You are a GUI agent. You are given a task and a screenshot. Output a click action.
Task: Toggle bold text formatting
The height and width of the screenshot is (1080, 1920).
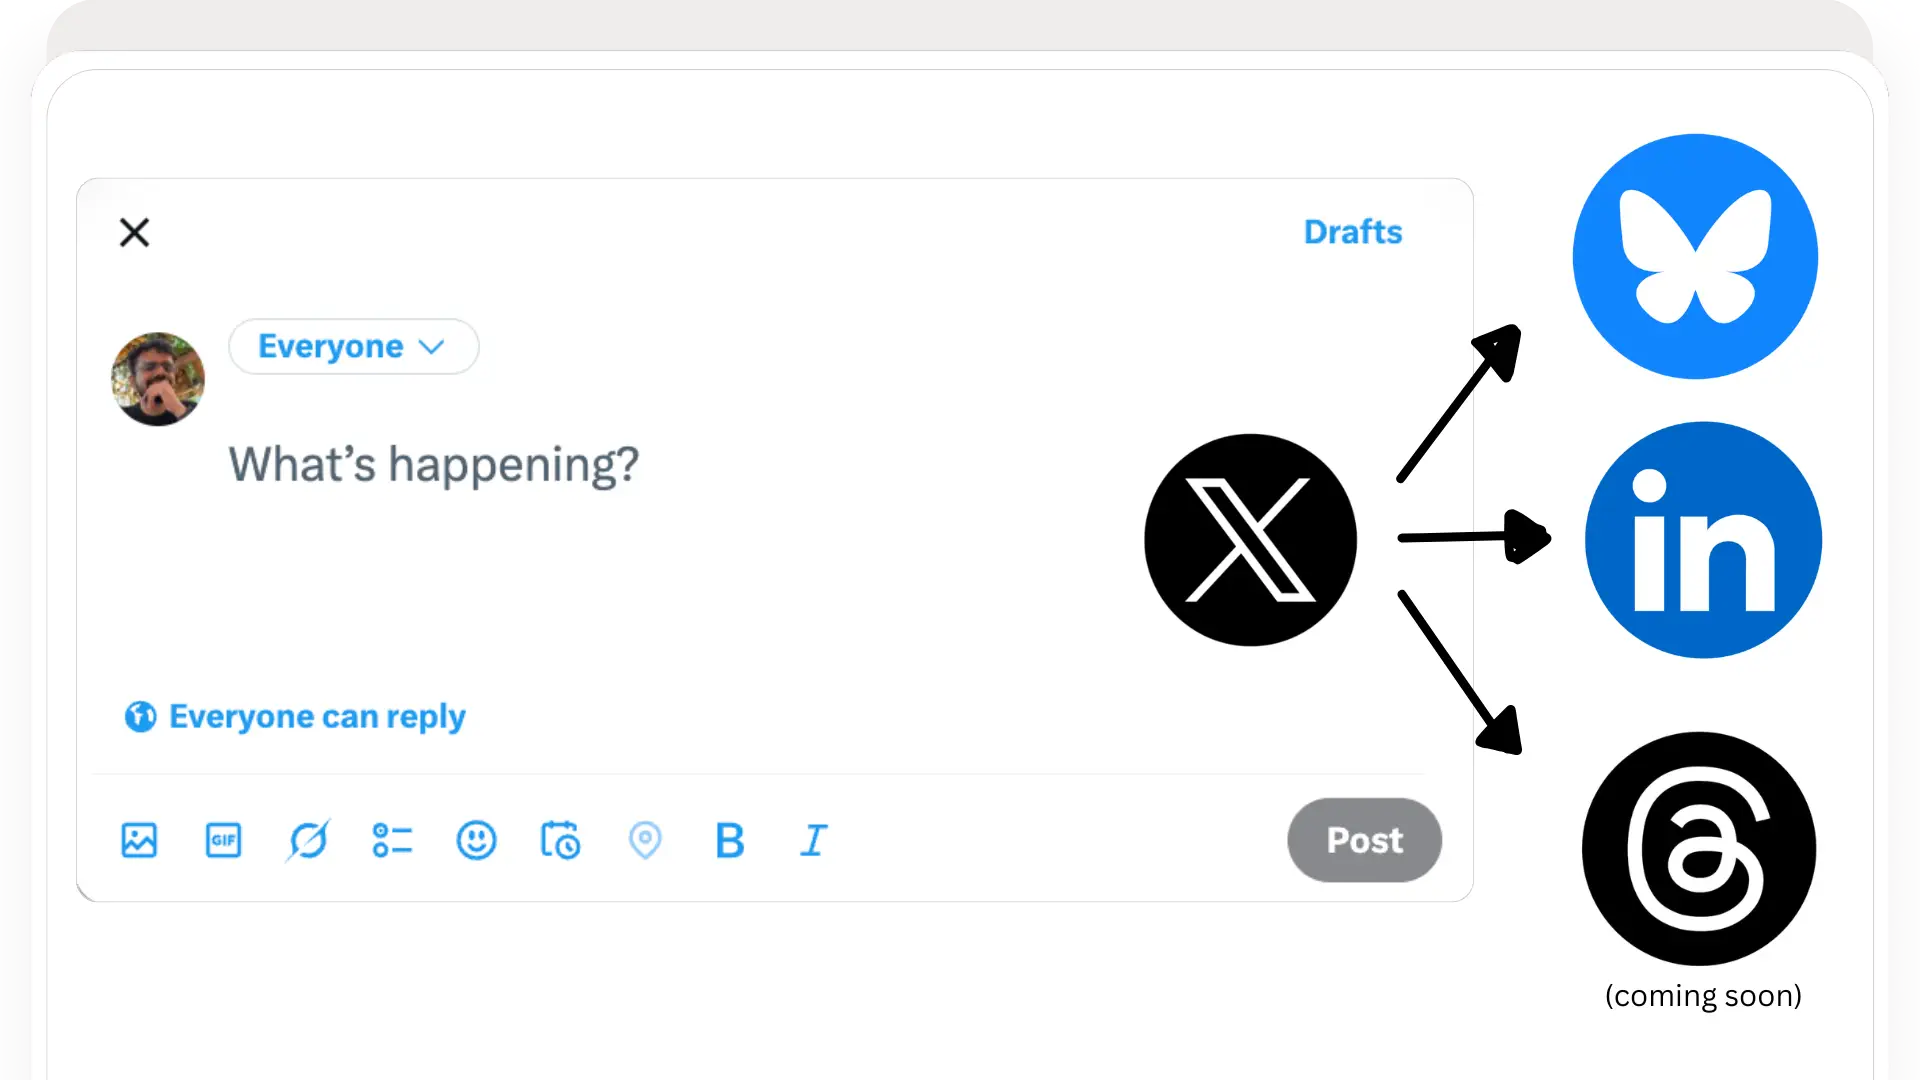click(729, 841)
